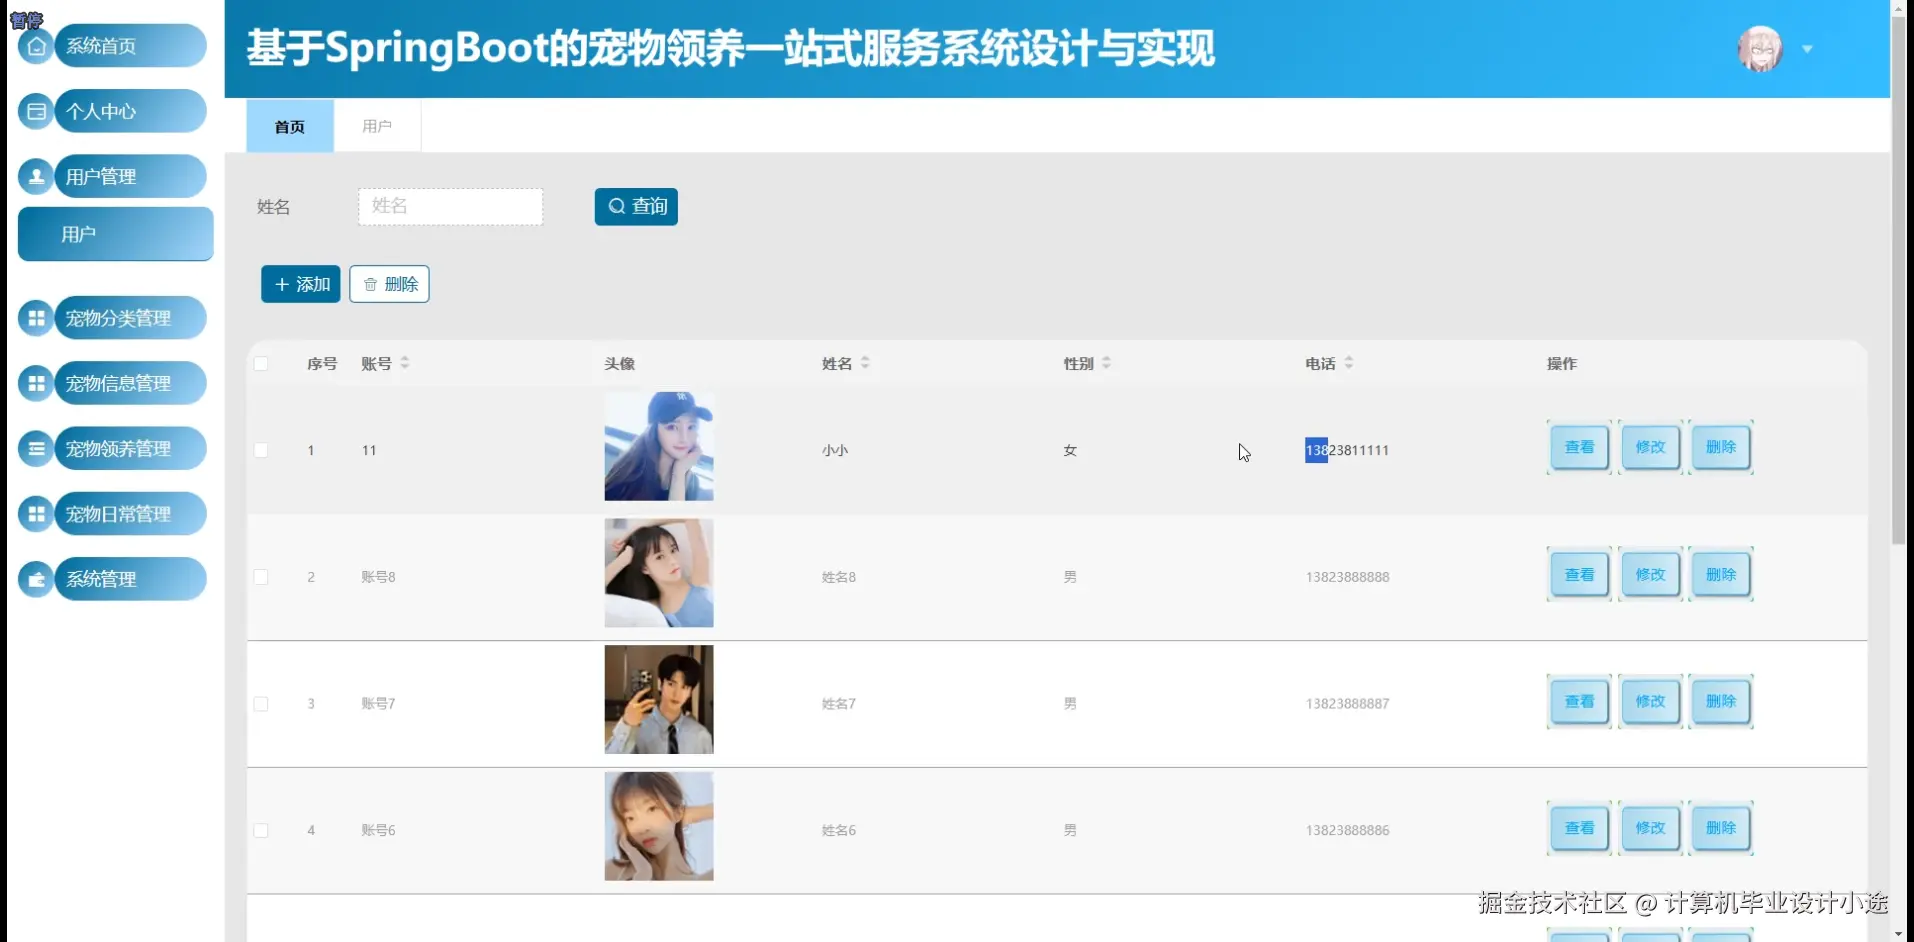The height and width of the screenshot is (942, 1914).
Task: Click the scrollbar down arrow at bottom right
Action: pyautogui.click(x=1899, y=934)
